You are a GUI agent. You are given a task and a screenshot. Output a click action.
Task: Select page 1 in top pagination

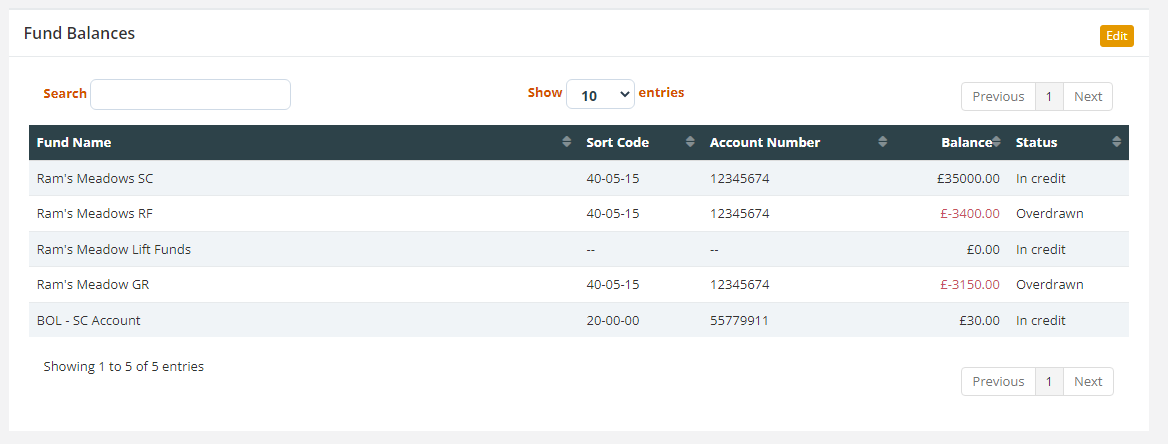pos(1050,96)
